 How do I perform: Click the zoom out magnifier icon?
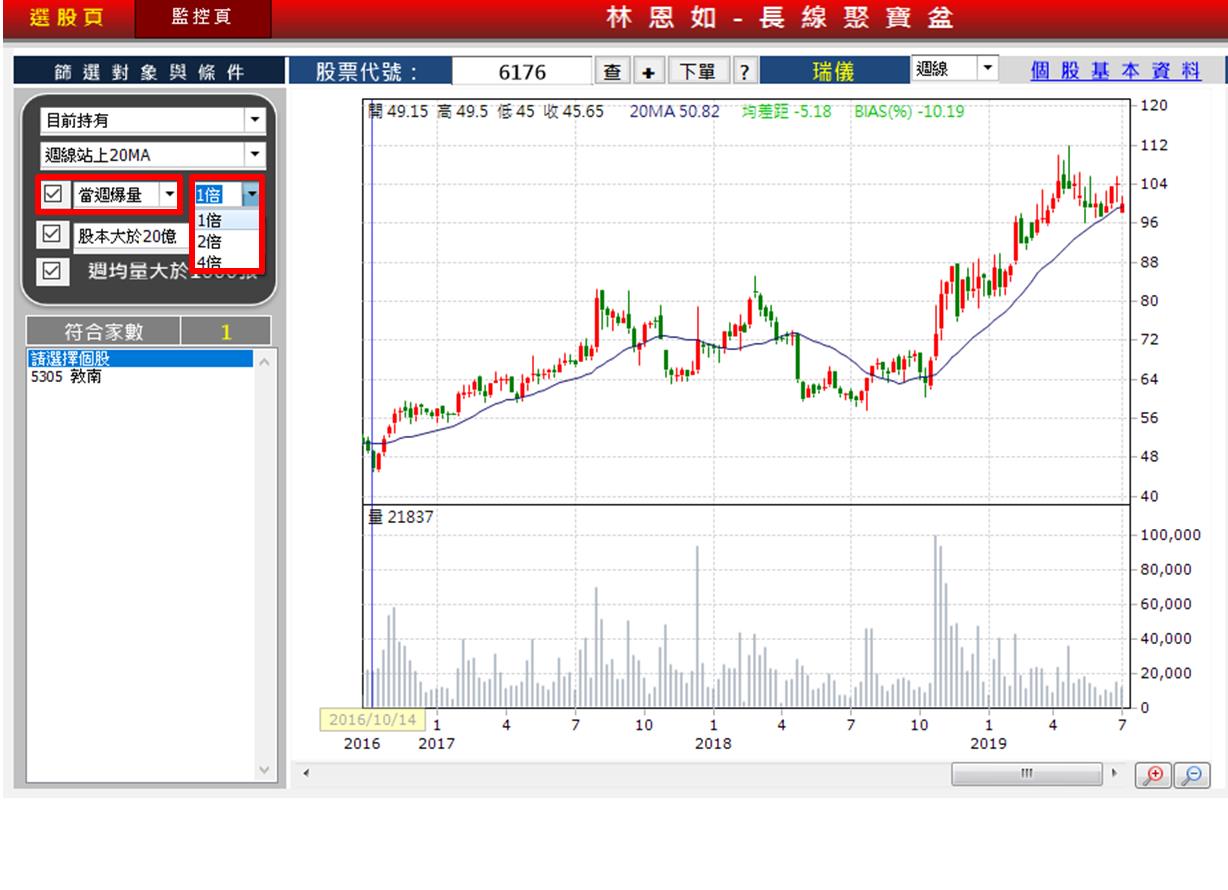(1190, 774)
